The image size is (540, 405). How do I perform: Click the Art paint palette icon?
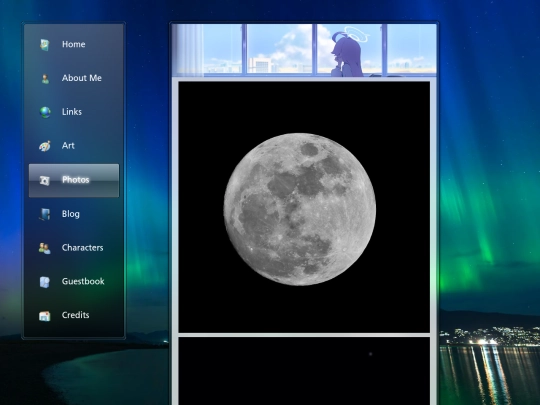pos(45,146)
